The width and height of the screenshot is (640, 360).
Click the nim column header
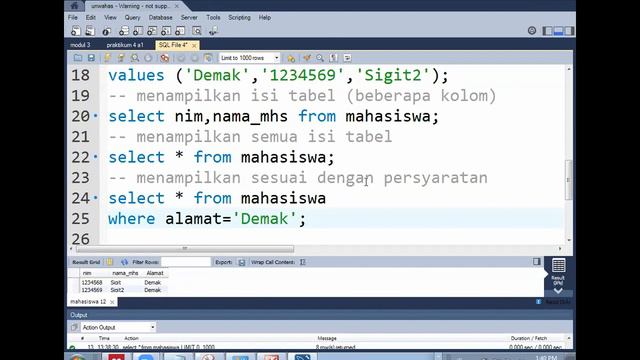pyautogui.click(x=87, y=273)
